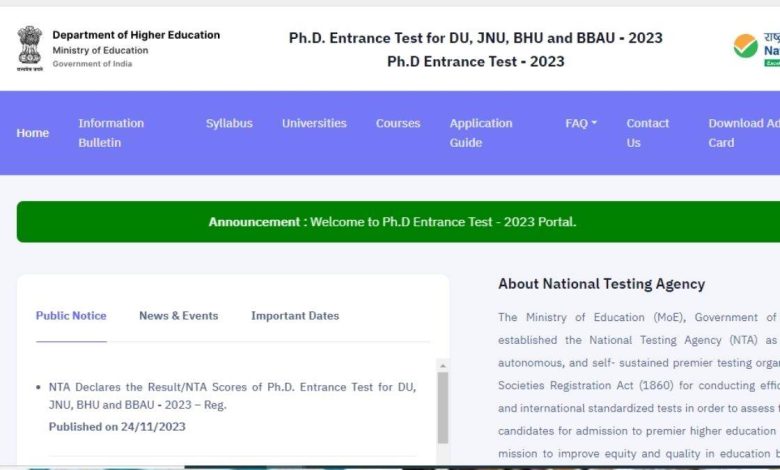Open the Universities navigation link

coord(314,123)
